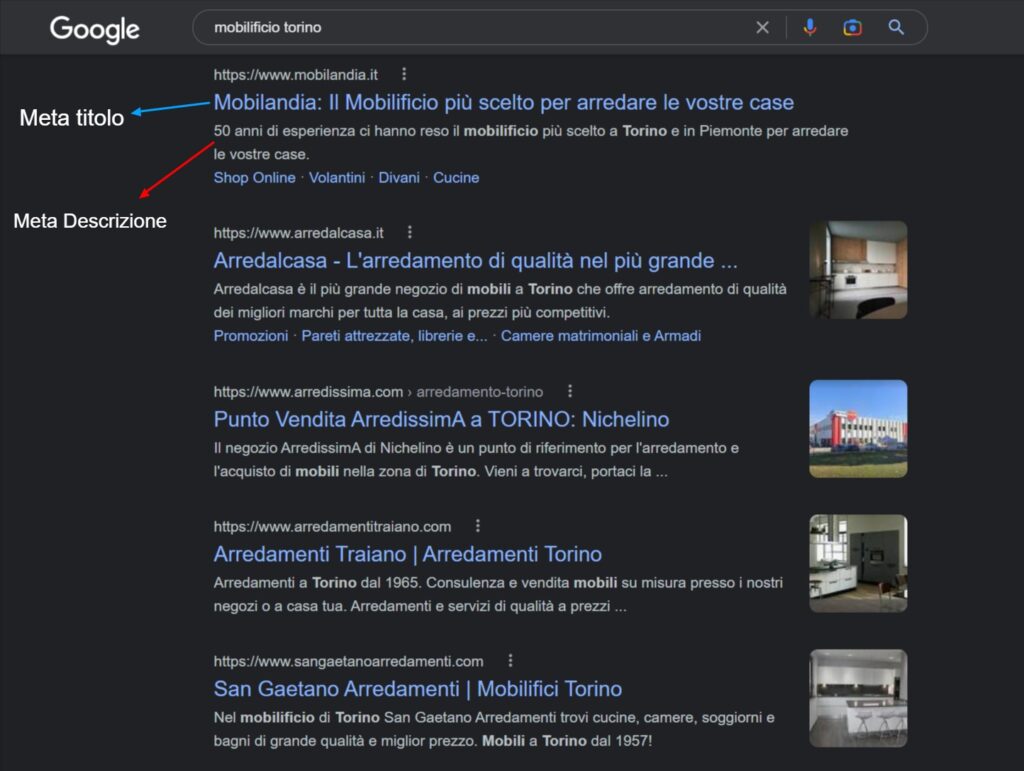Follow the Camere matrimoniali e Armadi sitelink
The width and height of the screenshot is (1024, 771).
click(x=601, y=336)
